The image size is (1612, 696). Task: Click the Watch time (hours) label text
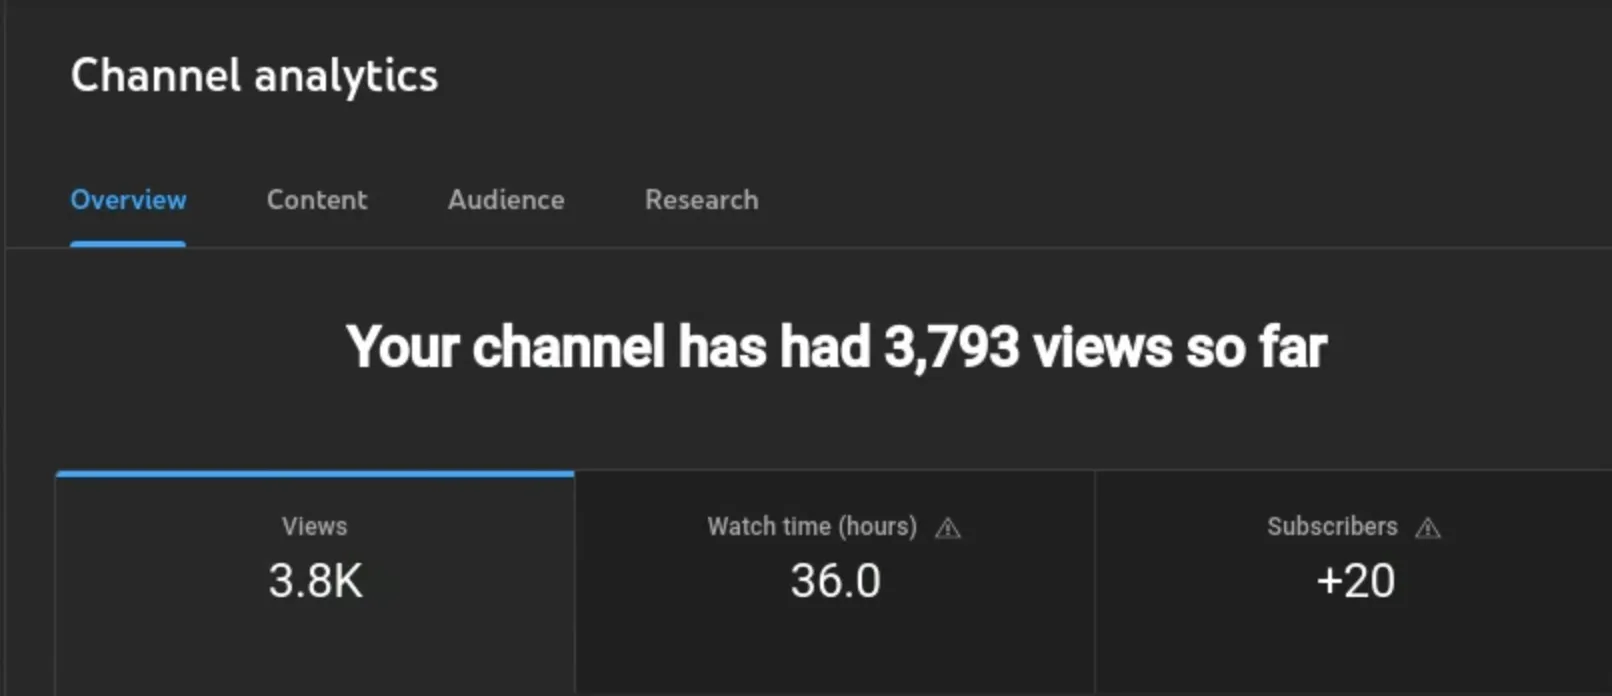pyautogui.click(x=811, y=526)
